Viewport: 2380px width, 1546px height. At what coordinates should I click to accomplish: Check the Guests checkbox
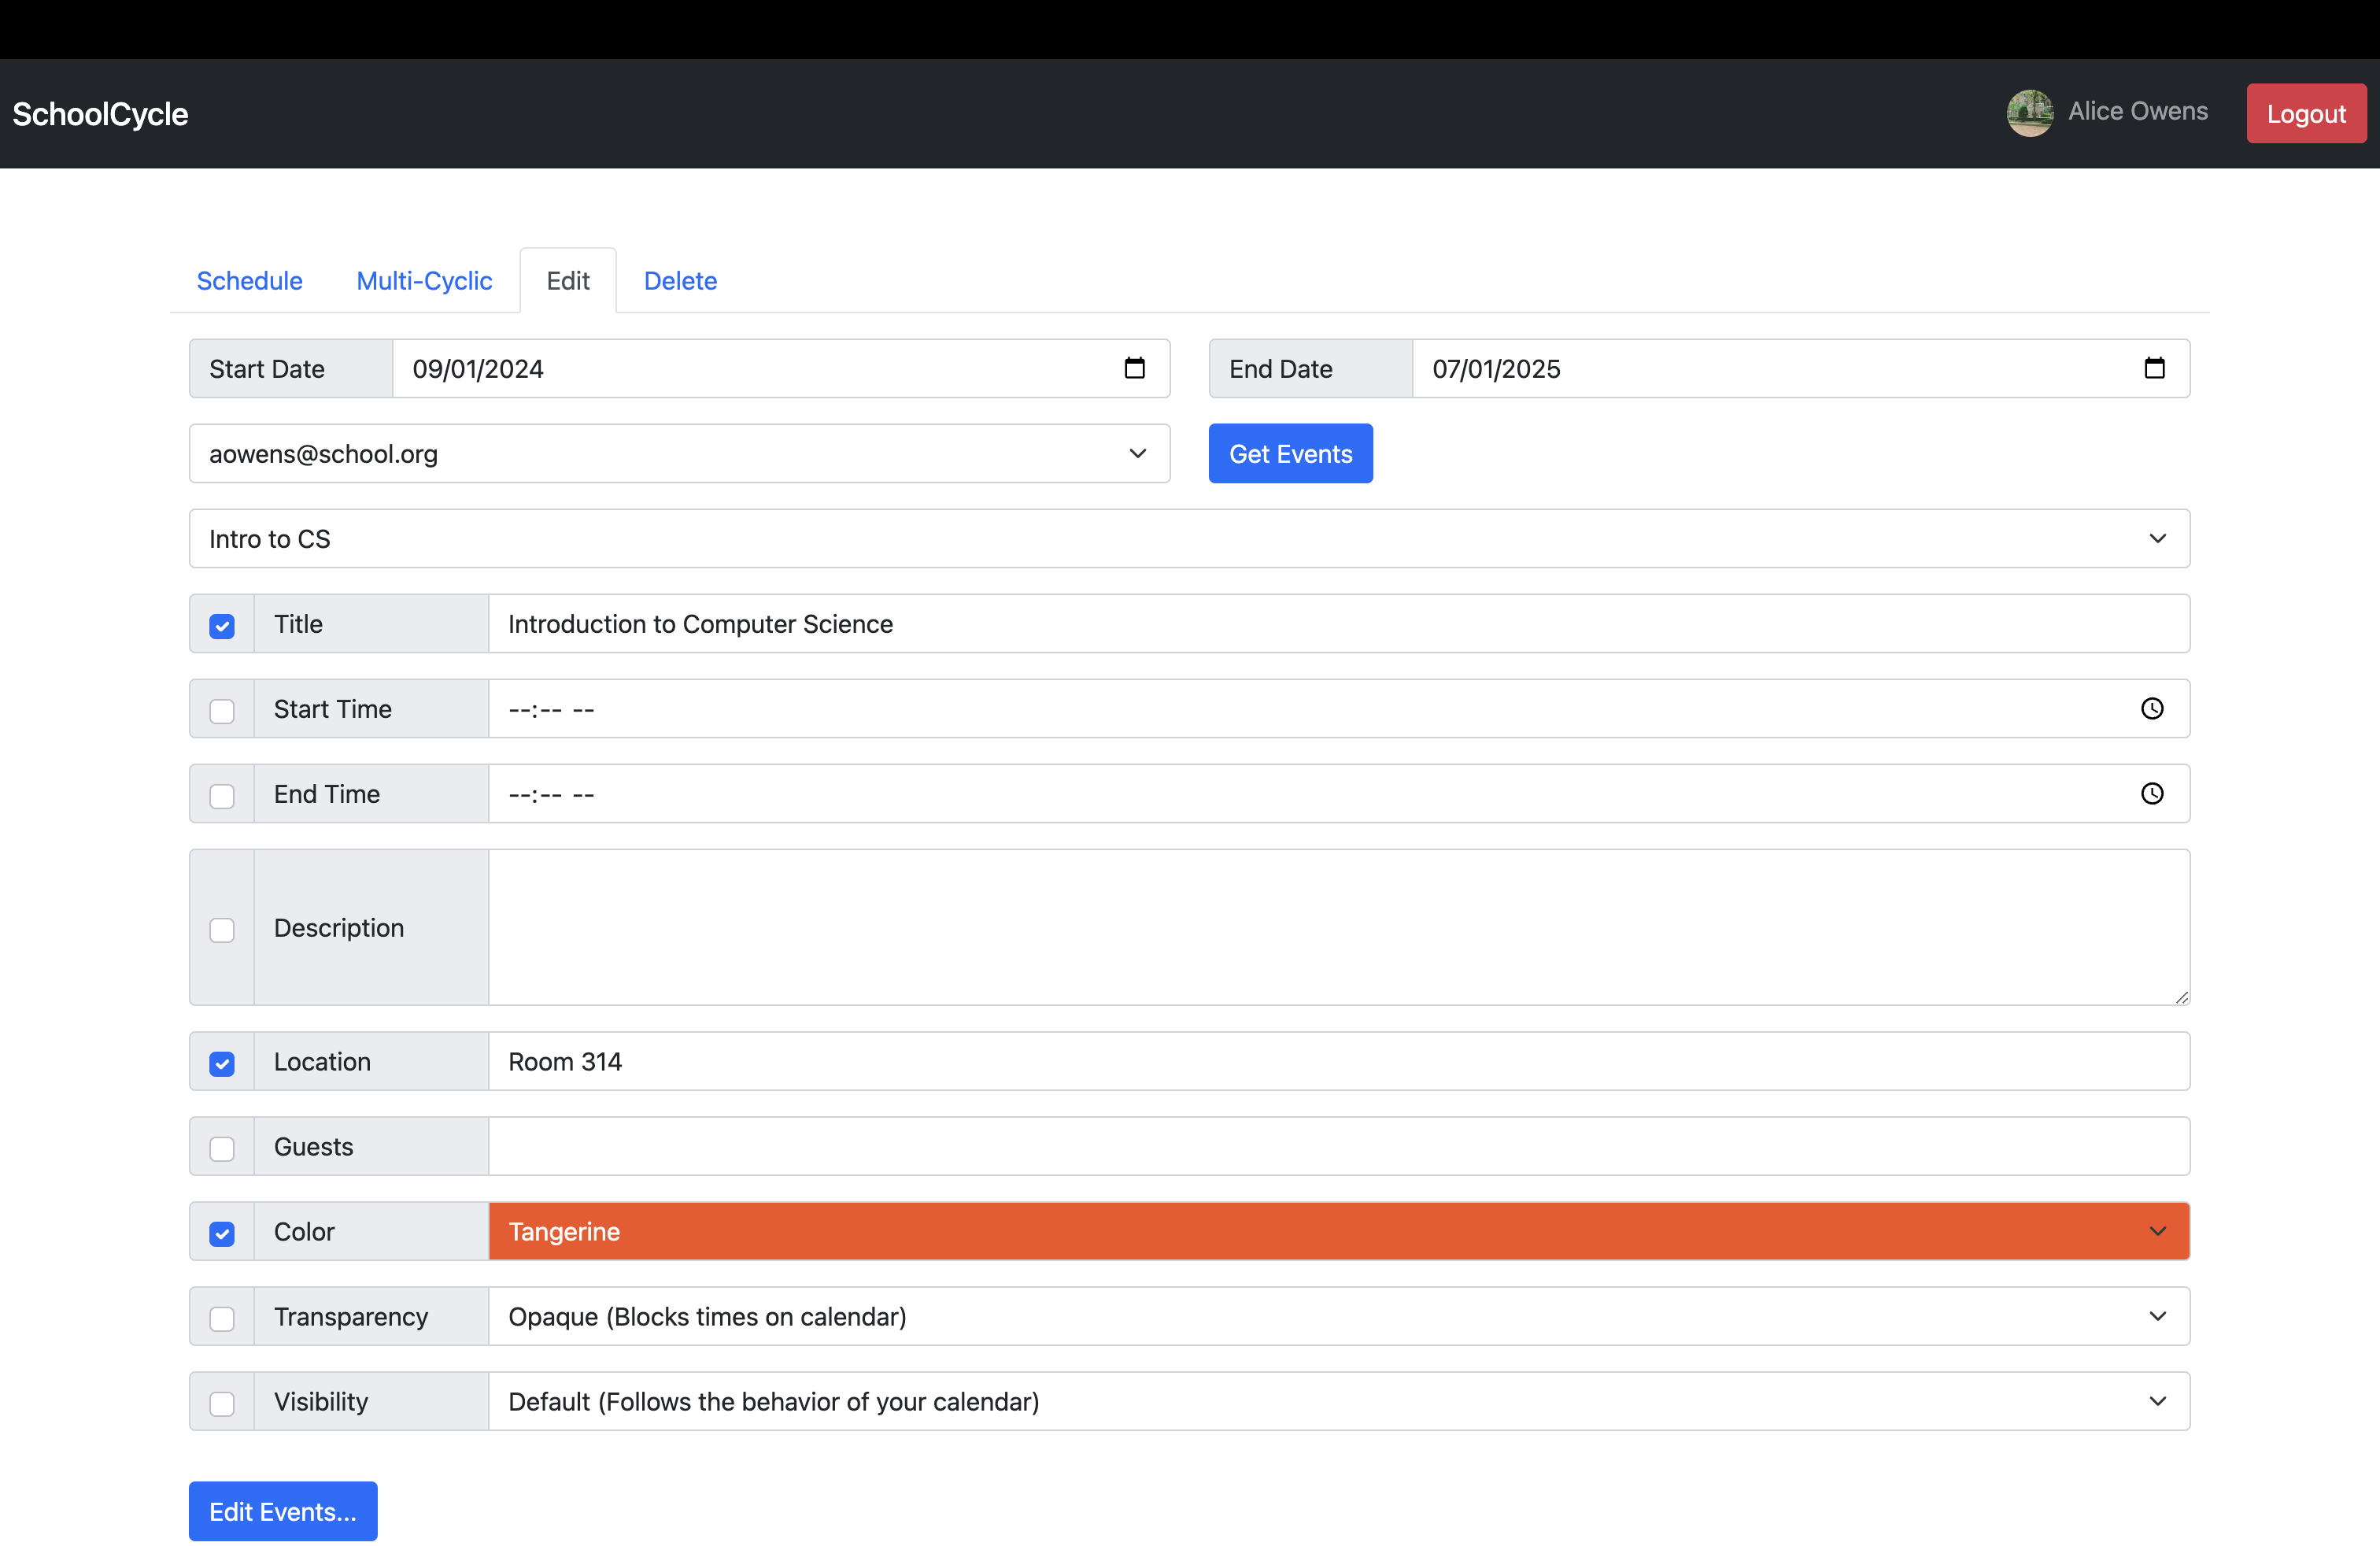(222, 1149)
